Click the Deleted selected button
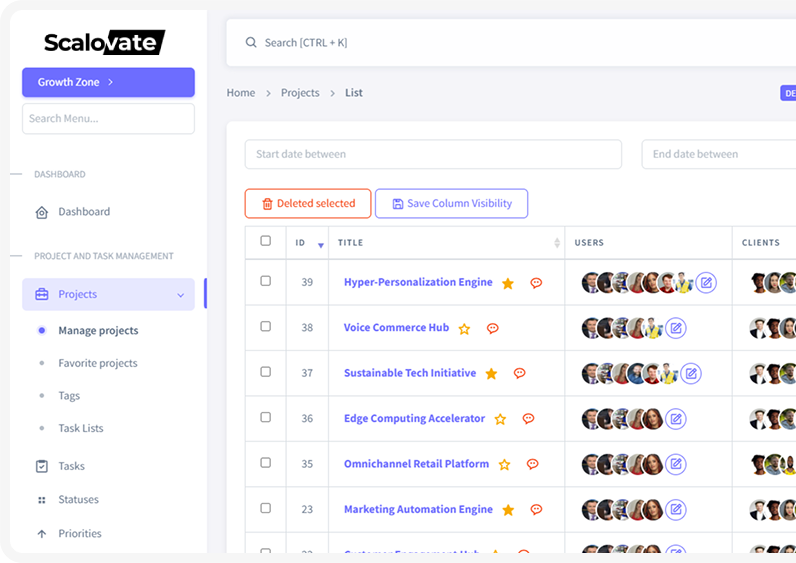796x563 pixels. coord(308,204)
